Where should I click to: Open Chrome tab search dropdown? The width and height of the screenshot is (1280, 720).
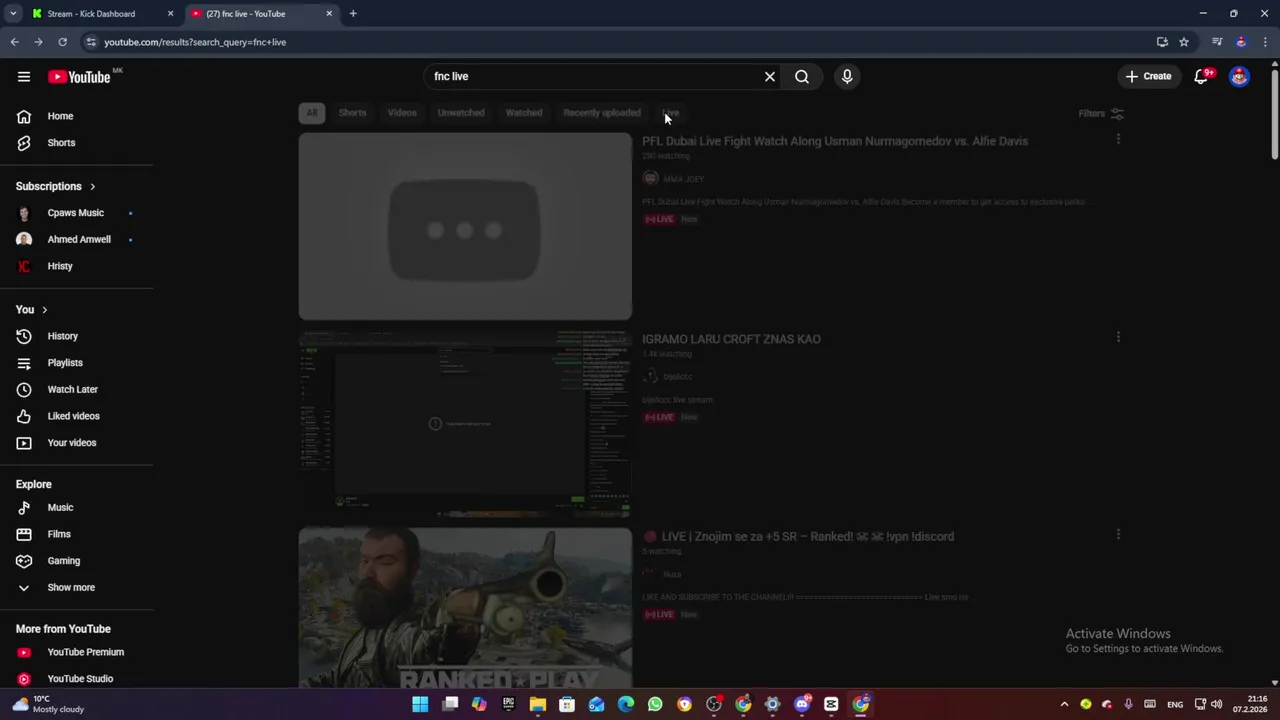point(13,14)
